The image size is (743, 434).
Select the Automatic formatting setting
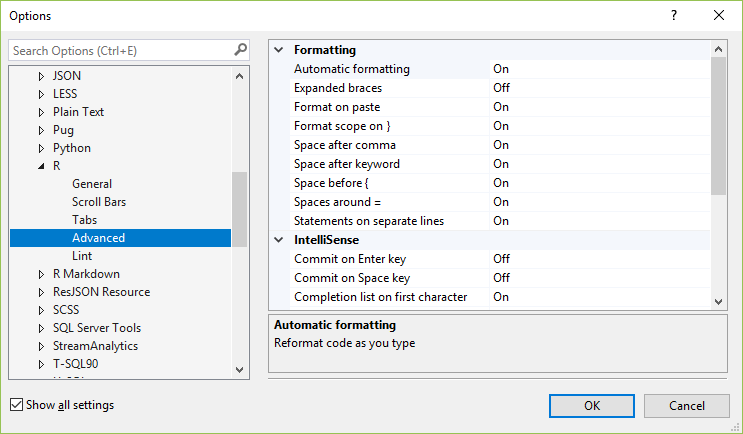coord(352,69)
